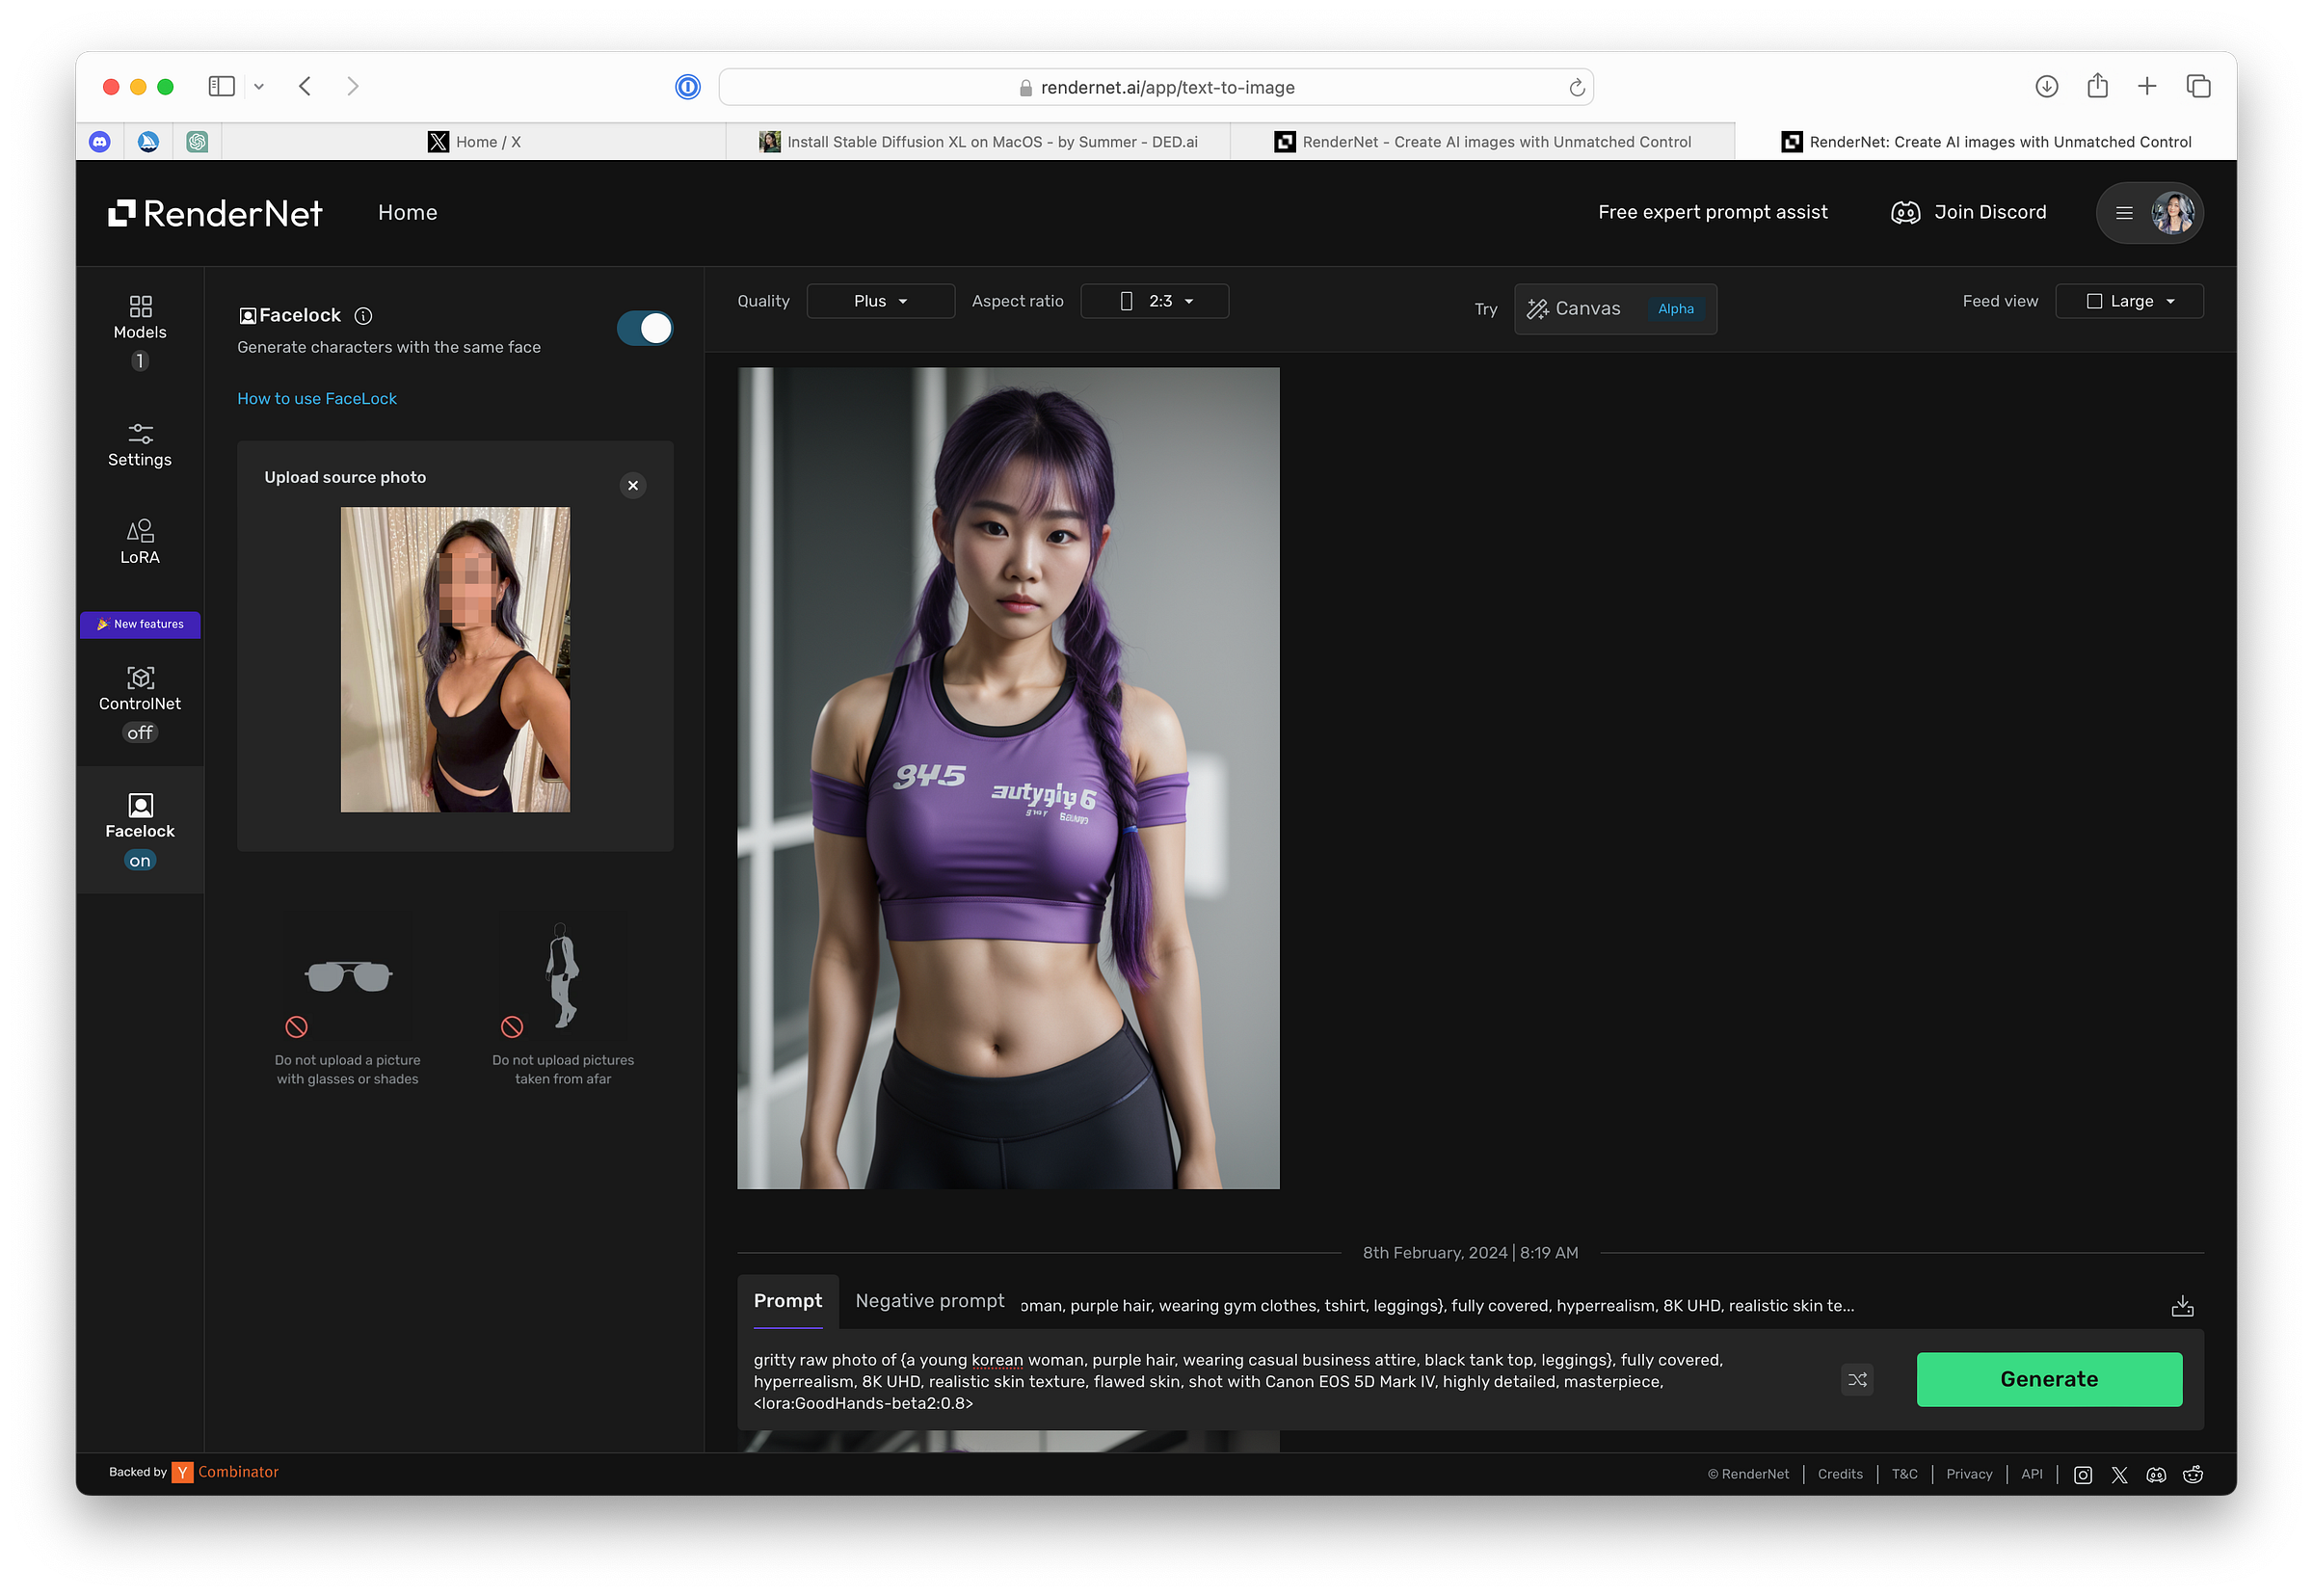Open RenderNet's Instagram footer icon
This screenshot has width=2313, height=1596.
pyautogui.click(x=2082, y=1474)
